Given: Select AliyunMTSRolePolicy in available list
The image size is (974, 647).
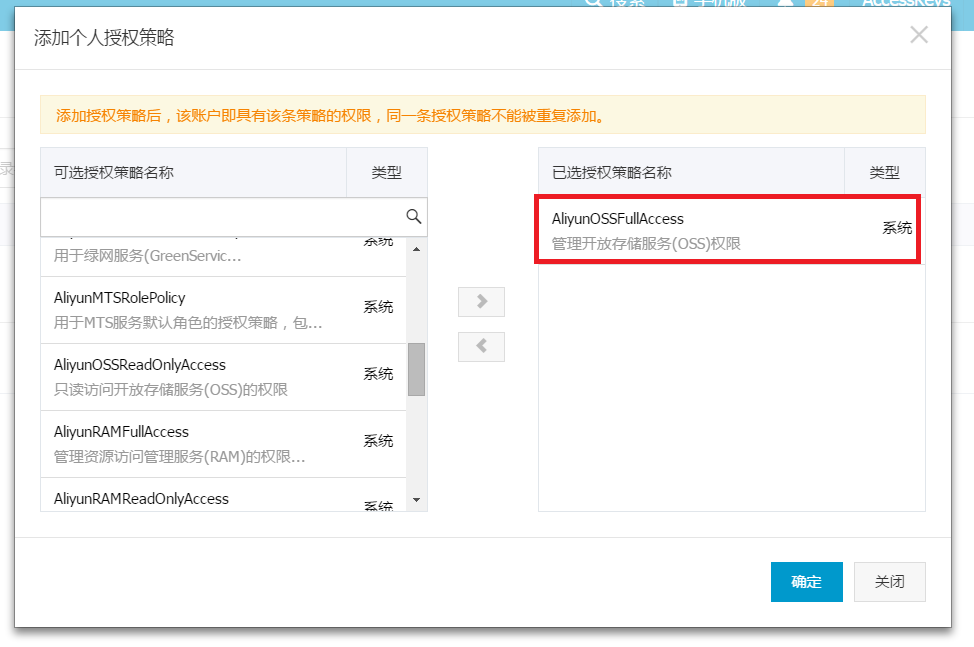Looking at the screenshot, I should click(x=224, y=310).
